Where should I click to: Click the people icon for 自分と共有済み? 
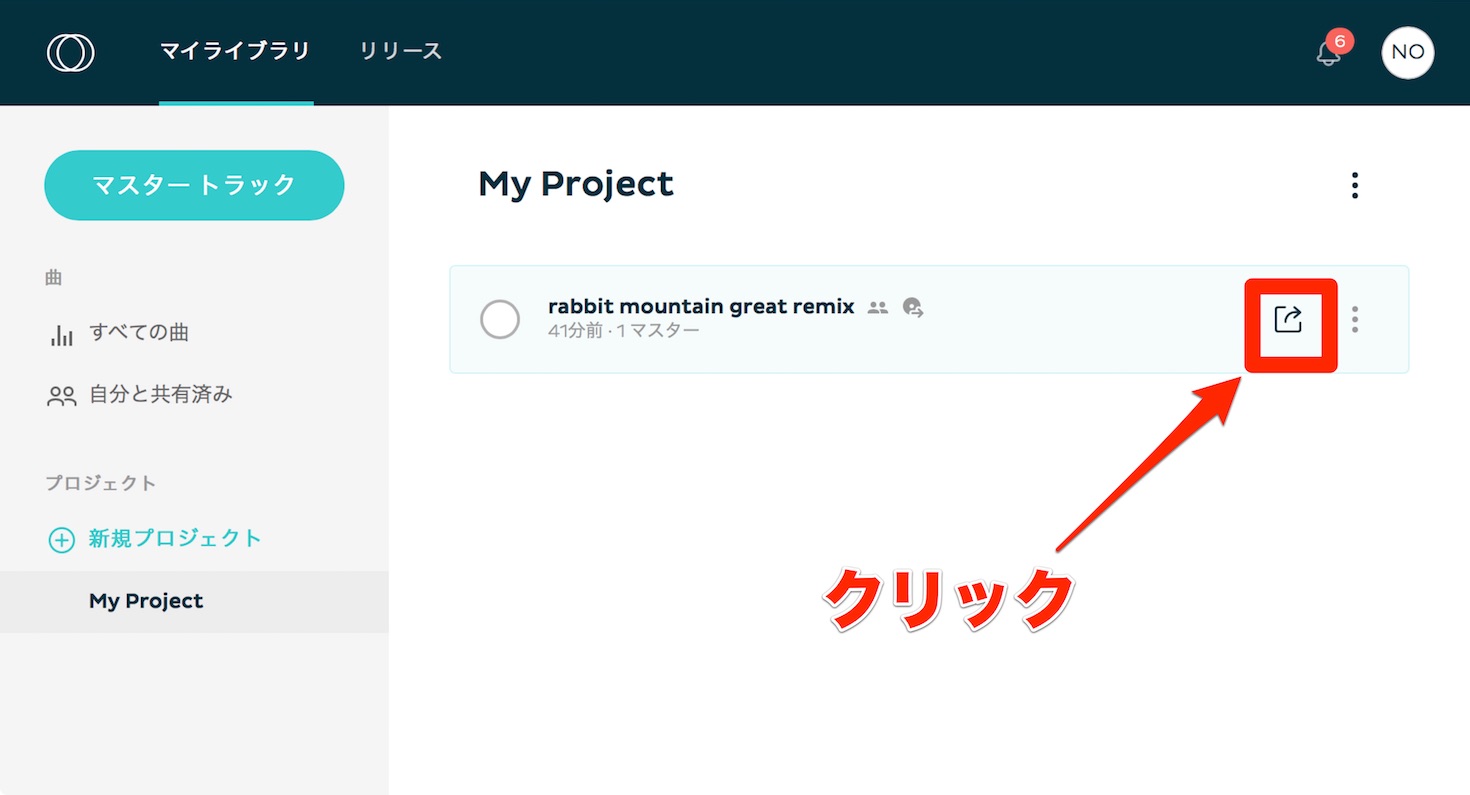(62, 396)
